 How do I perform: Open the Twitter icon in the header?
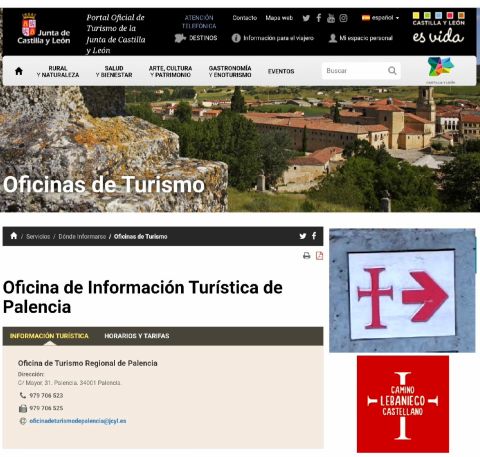point(306,18)
